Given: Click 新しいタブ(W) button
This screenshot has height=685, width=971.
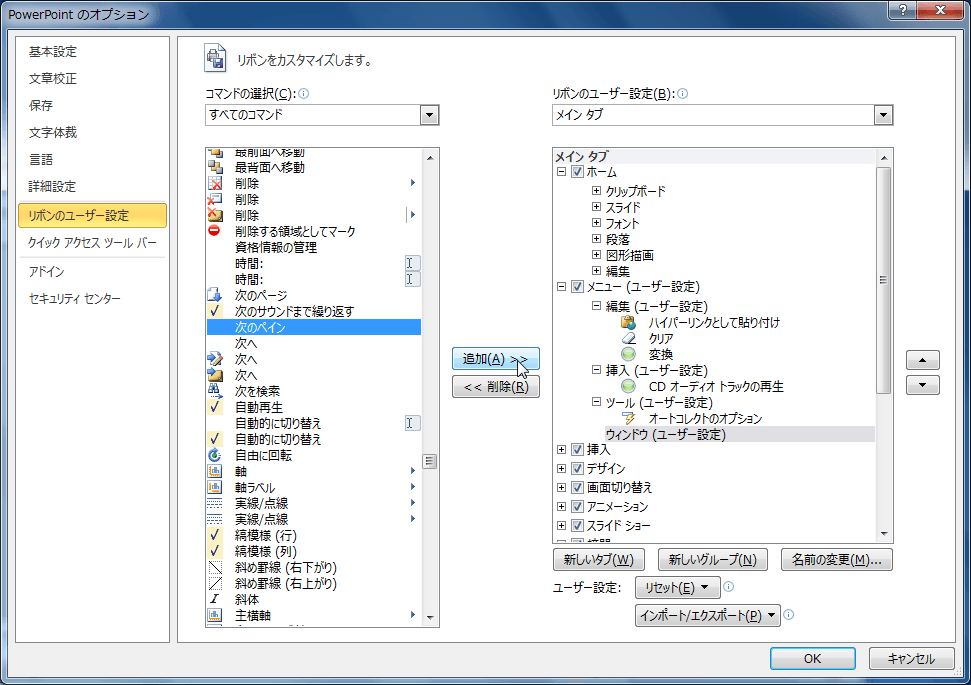Looking at the screenshot, I should pos(598,560).
